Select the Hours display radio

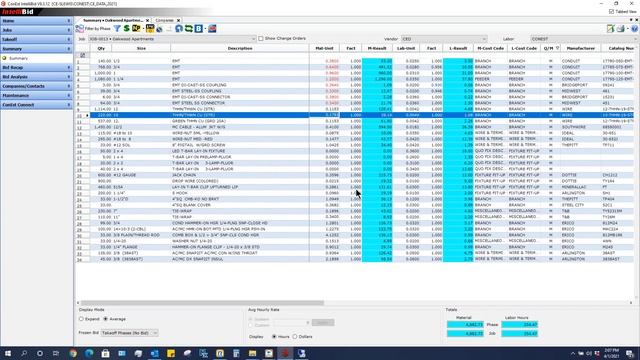pos(274,337)
